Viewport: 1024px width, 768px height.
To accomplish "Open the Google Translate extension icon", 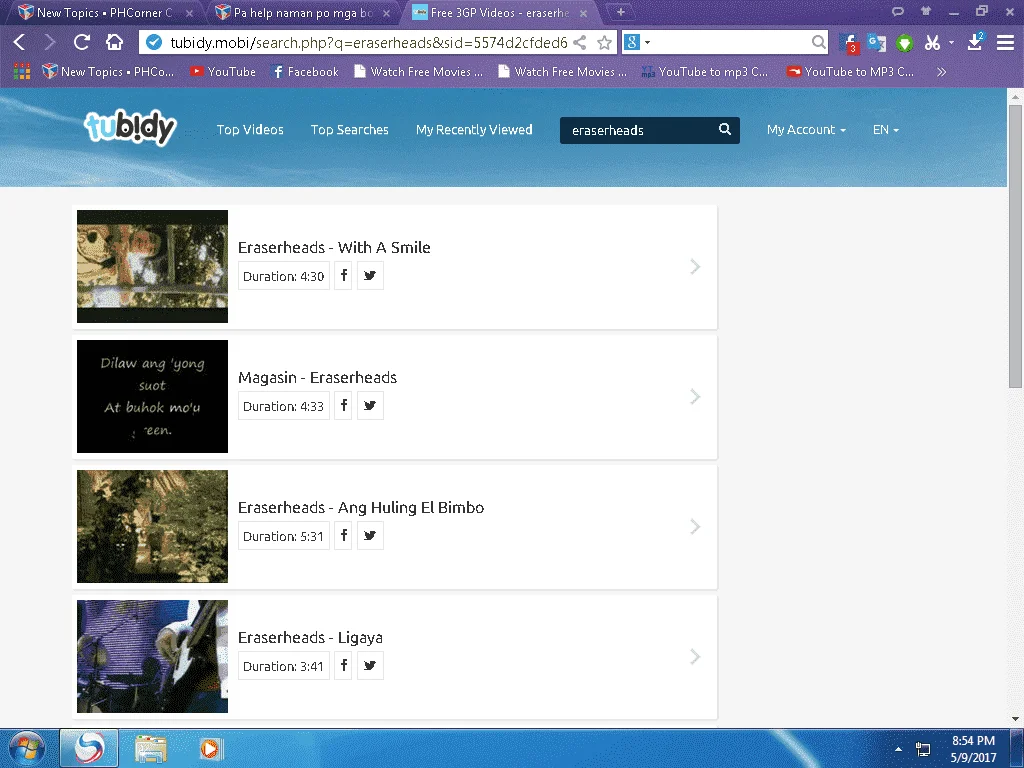I will coord(876,43).
